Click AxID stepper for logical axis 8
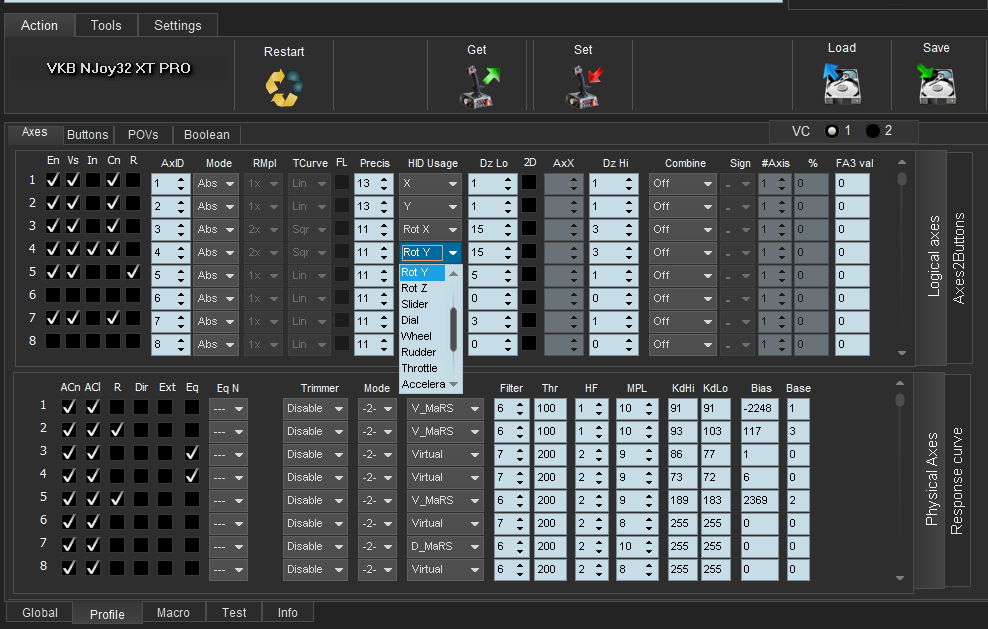 coord(181,345)
